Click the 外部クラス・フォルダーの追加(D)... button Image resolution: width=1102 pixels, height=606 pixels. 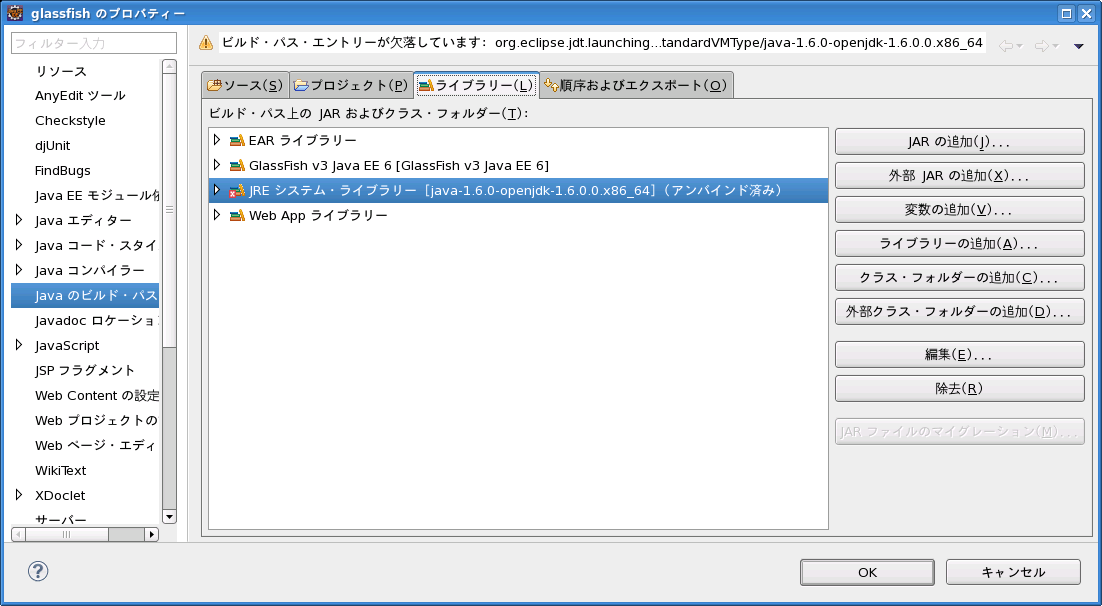[959, 311]
